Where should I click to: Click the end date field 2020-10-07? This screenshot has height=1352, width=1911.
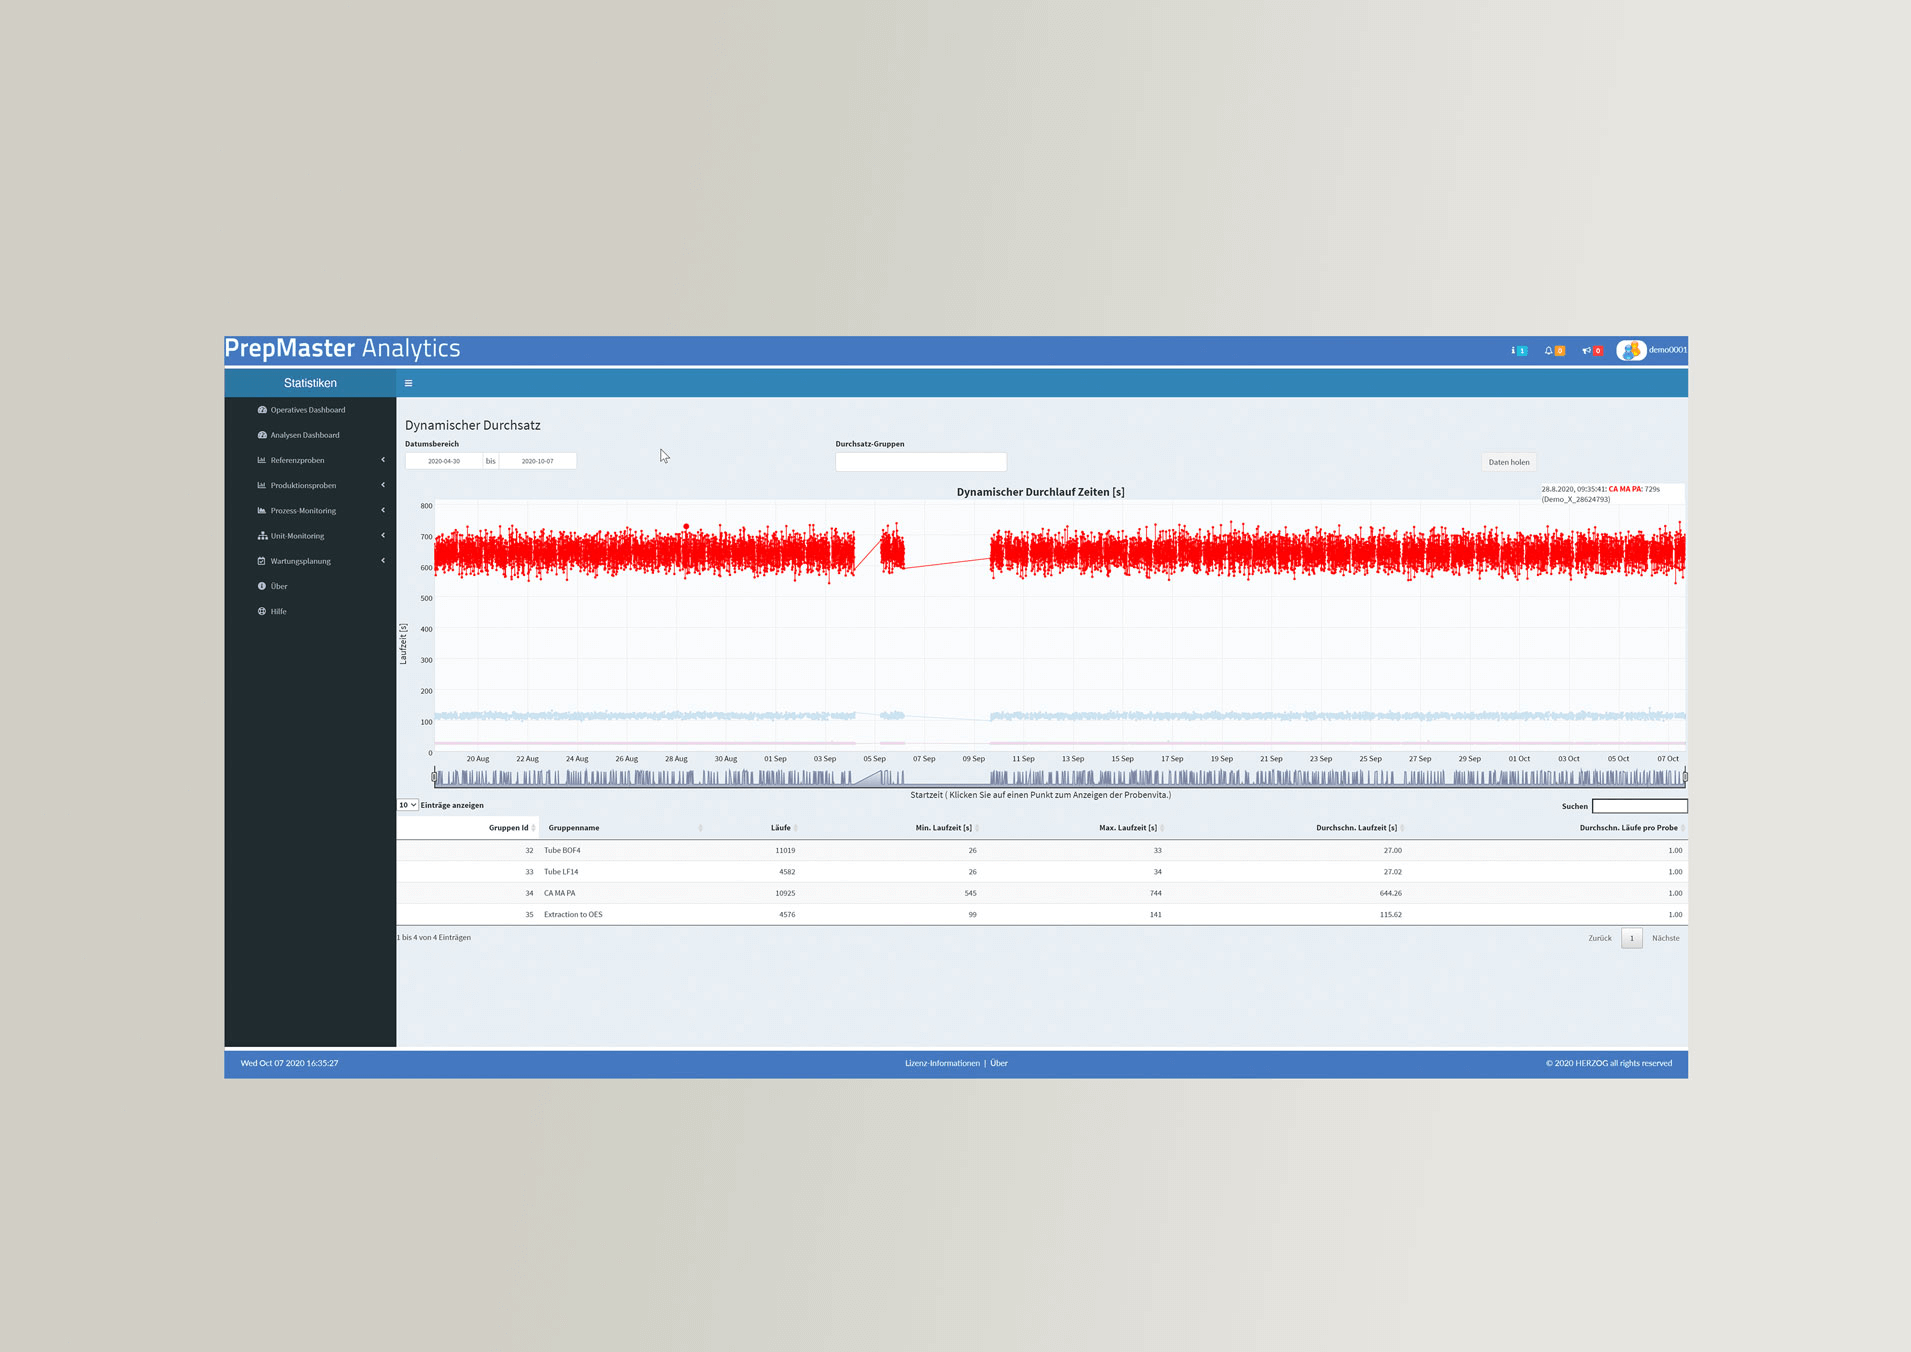537,461
